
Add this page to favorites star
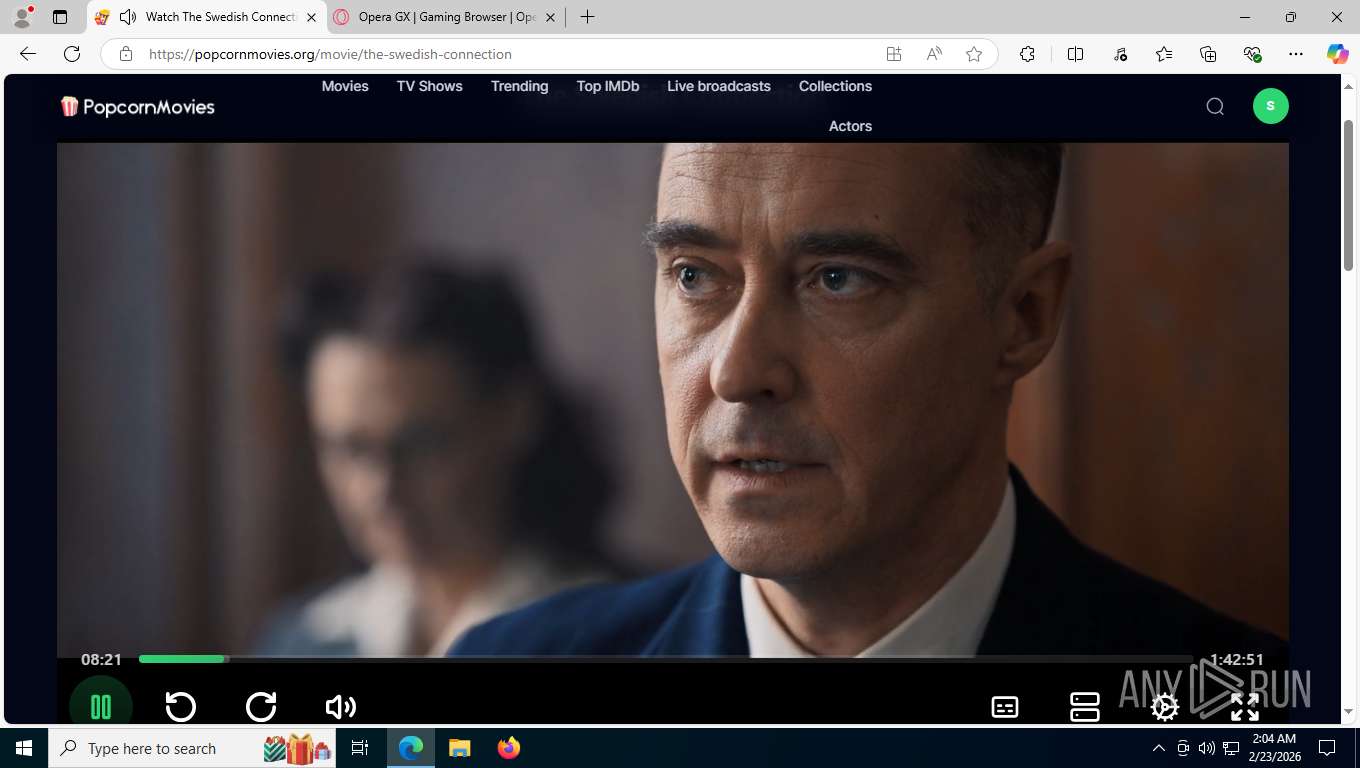[974, 54]
